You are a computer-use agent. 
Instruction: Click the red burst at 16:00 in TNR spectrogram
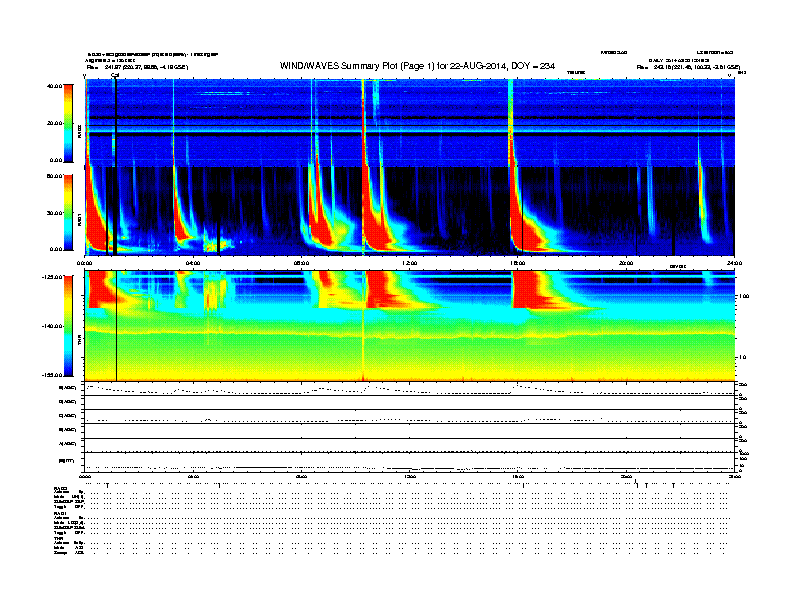pyautogui.click(x=528, y=289)
